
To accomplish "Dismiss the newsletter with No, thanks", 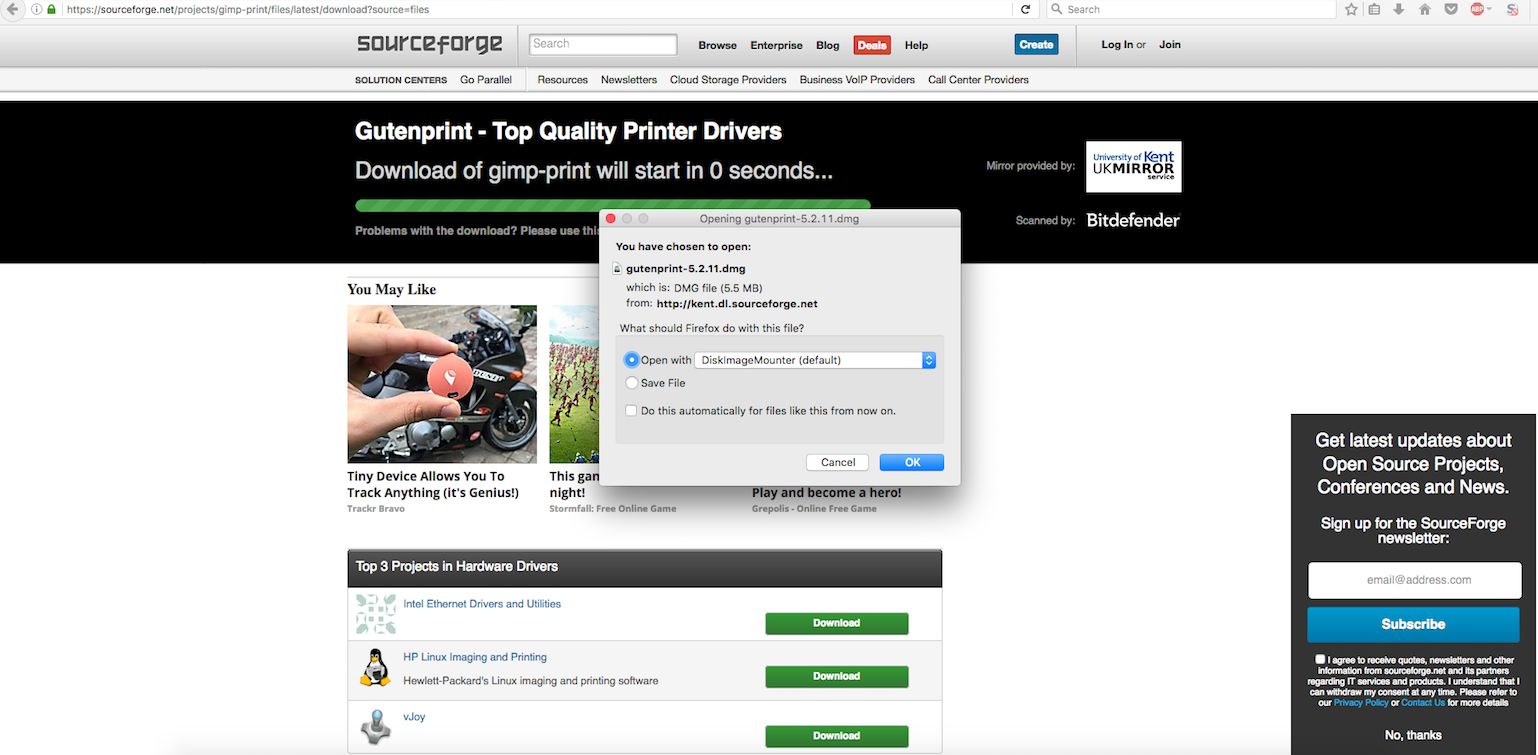I will 1413,735.
